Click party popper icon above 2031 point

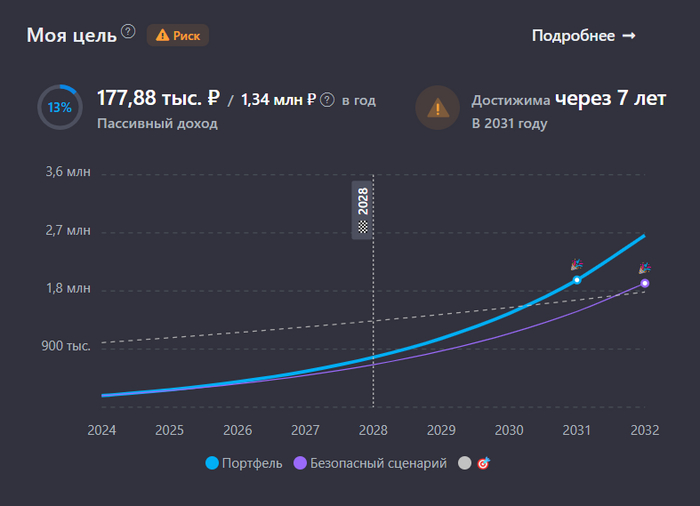[x=576, y=265]
